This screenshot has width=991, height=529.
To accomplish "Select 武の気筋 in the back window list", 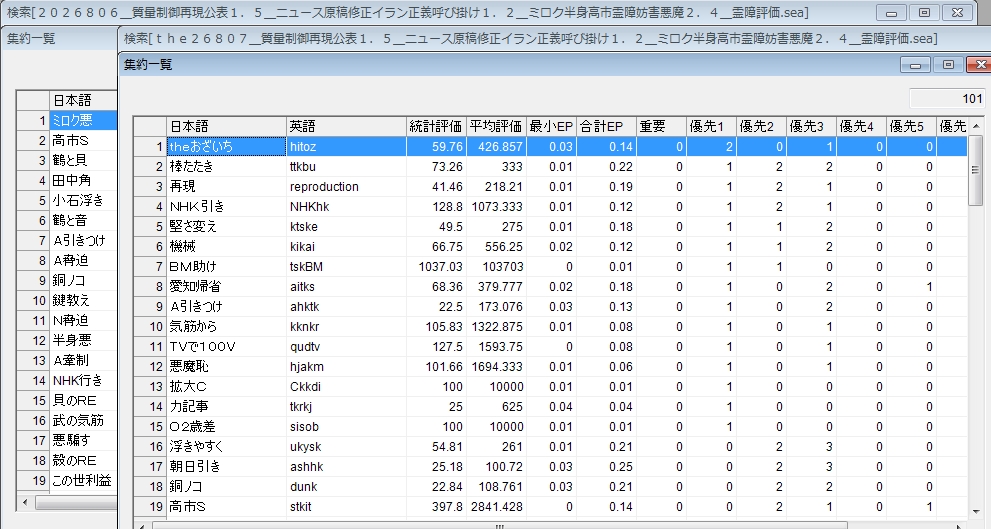I will [83, 420].
